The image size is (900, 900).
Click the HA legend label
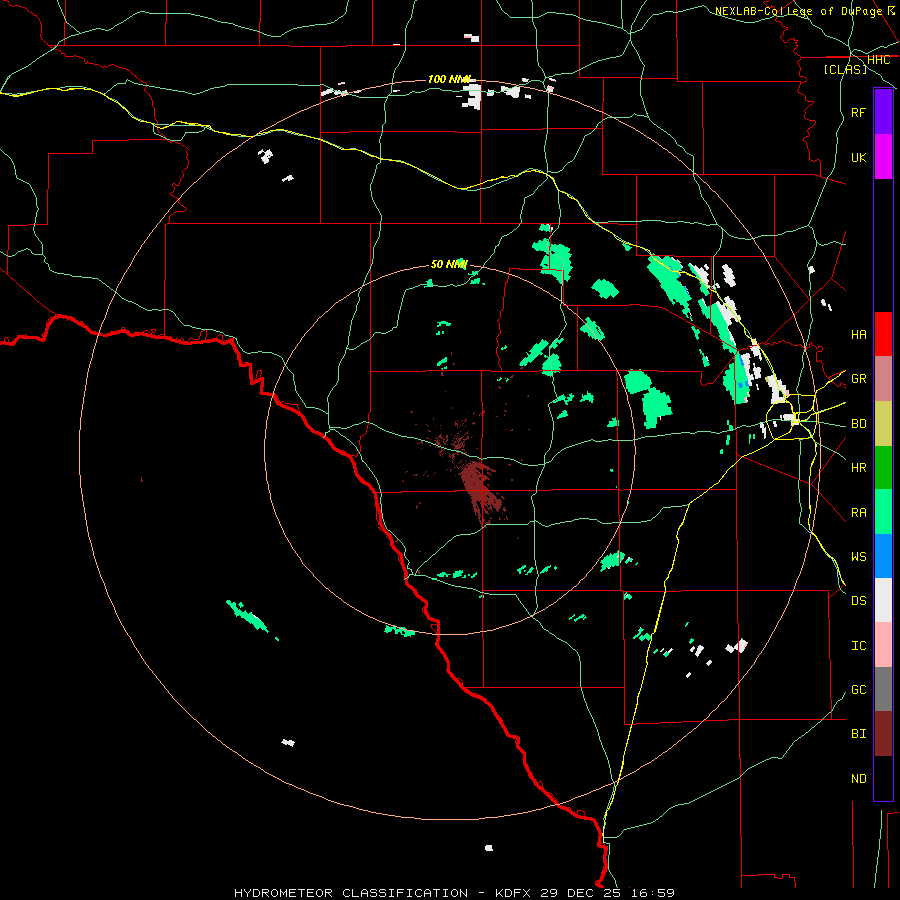point(858,334)
